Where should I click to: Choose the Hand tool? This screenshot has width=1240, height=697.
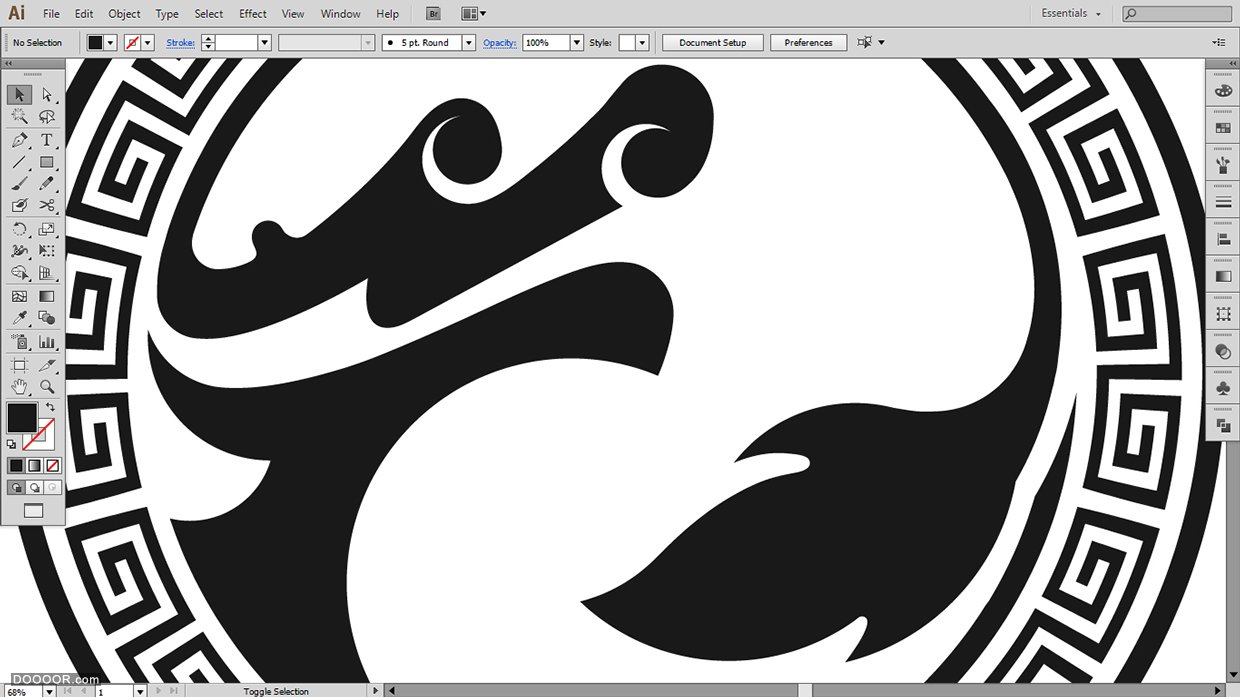[19, 387]
